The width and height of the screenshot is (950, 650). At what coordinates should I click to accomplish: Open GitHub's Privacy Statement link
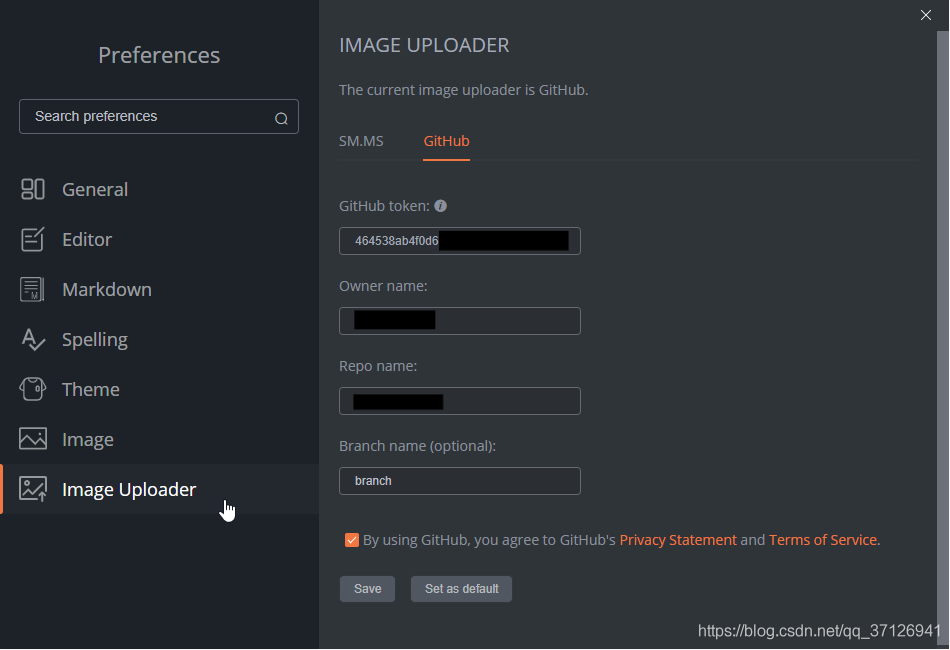pos(678,540)
